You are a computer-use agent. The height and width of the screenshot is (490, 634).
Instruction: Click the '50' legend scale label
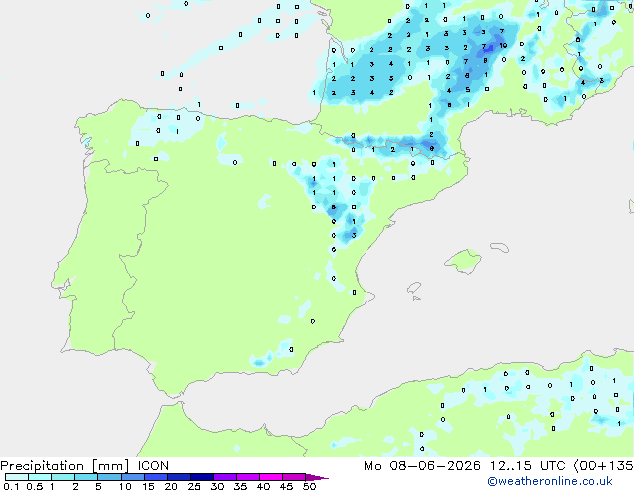pyautogui.click(x=309, y=486)
